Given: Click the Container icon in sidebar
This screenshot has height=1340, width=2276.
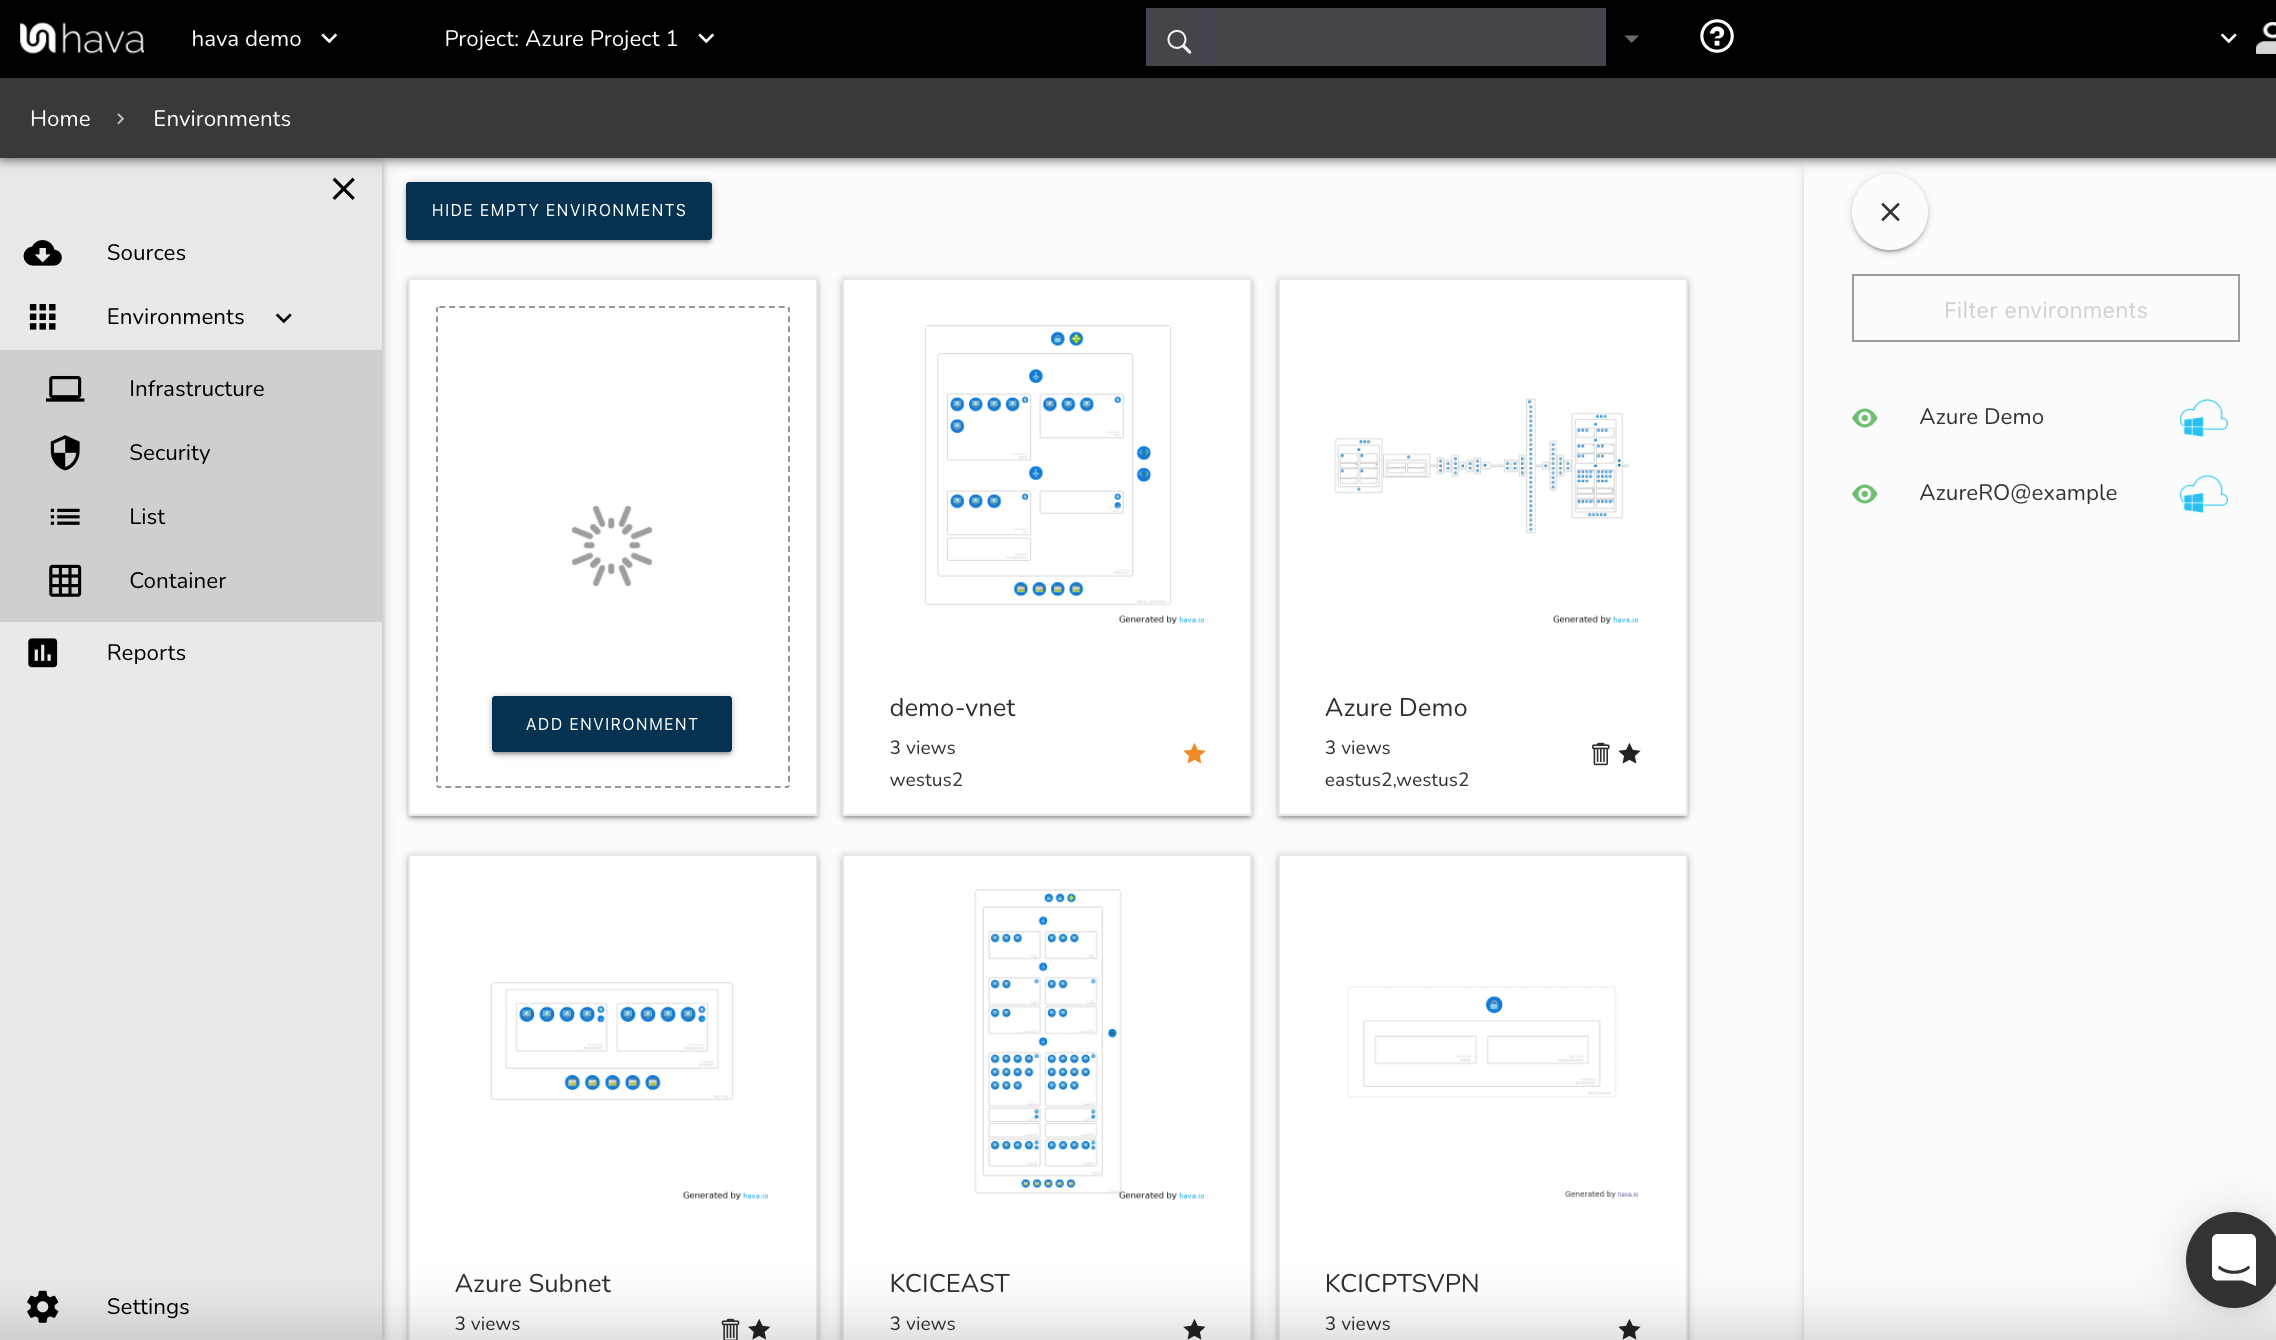Looking at the screenshot, I should click(64, 581).
